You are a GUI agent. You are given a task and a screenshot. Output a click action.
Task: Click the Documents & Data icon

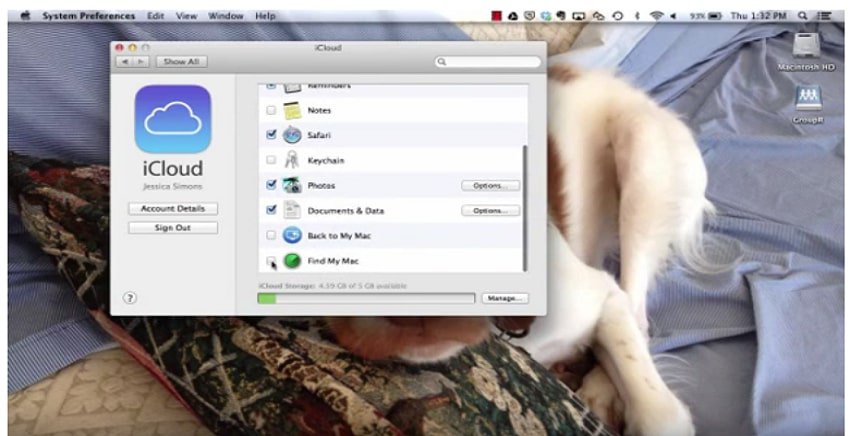[292, 210]
